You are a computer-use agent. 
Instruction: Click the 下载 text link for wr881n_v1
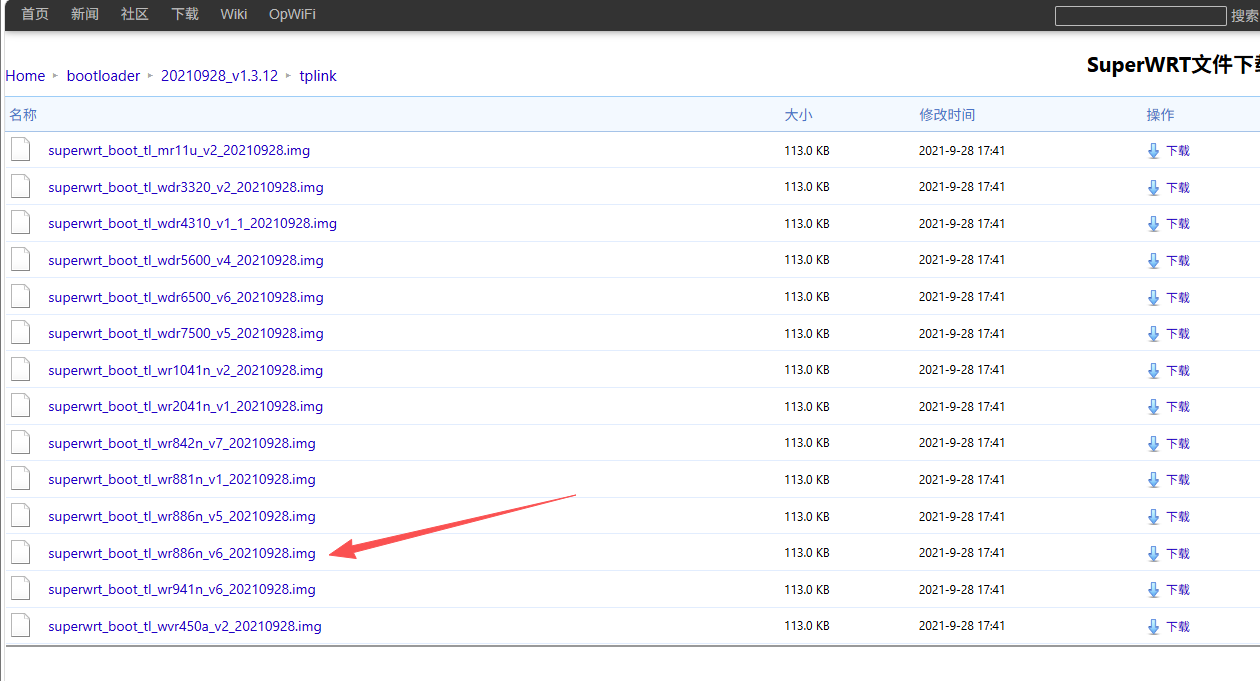pyautogui.click(x=1178, y=480)
